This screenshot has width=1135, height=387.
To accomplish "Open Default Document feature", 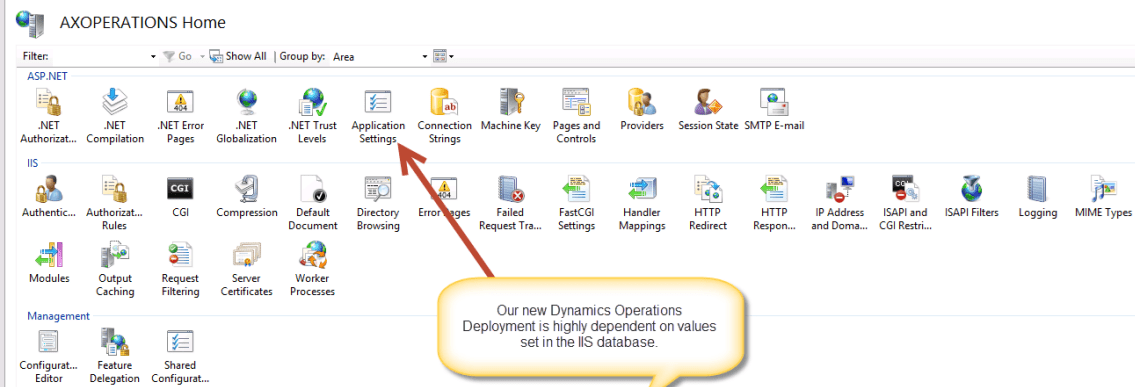I will click(x=312, y=203).
